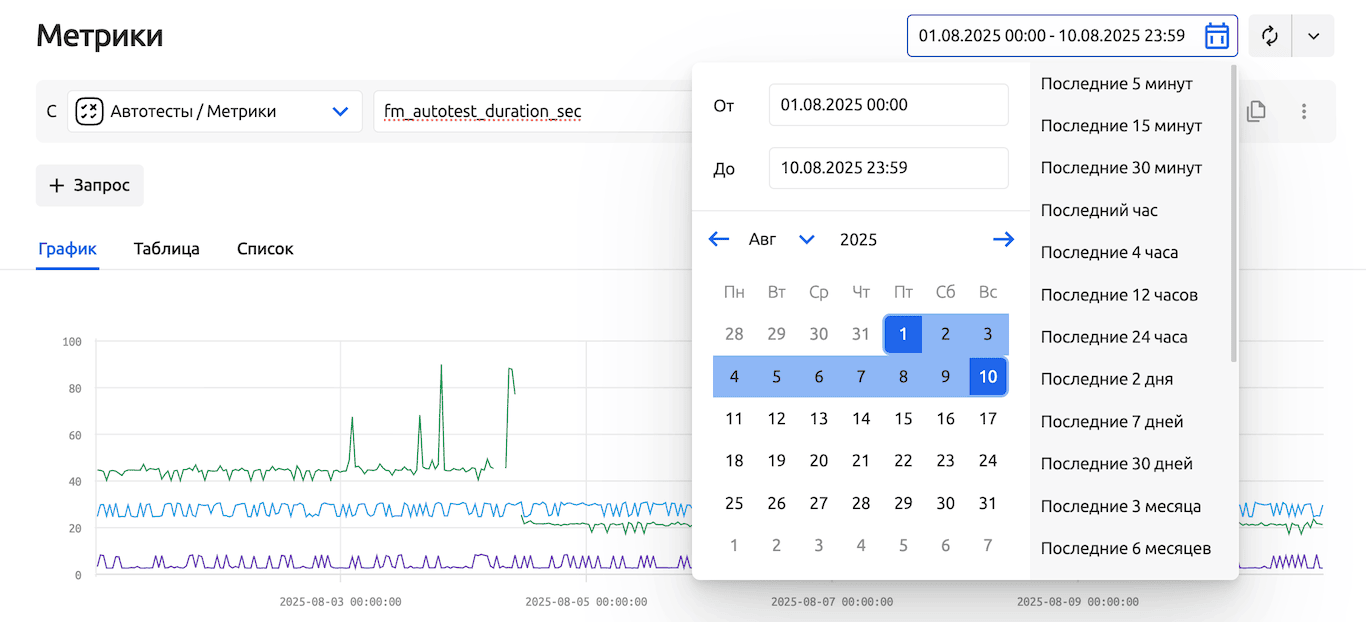The width and height of the screenshot is (1366, 622).
Task: Expand the auto-refresh interval dropdown chevron
Action: (x=1314, y=36)
